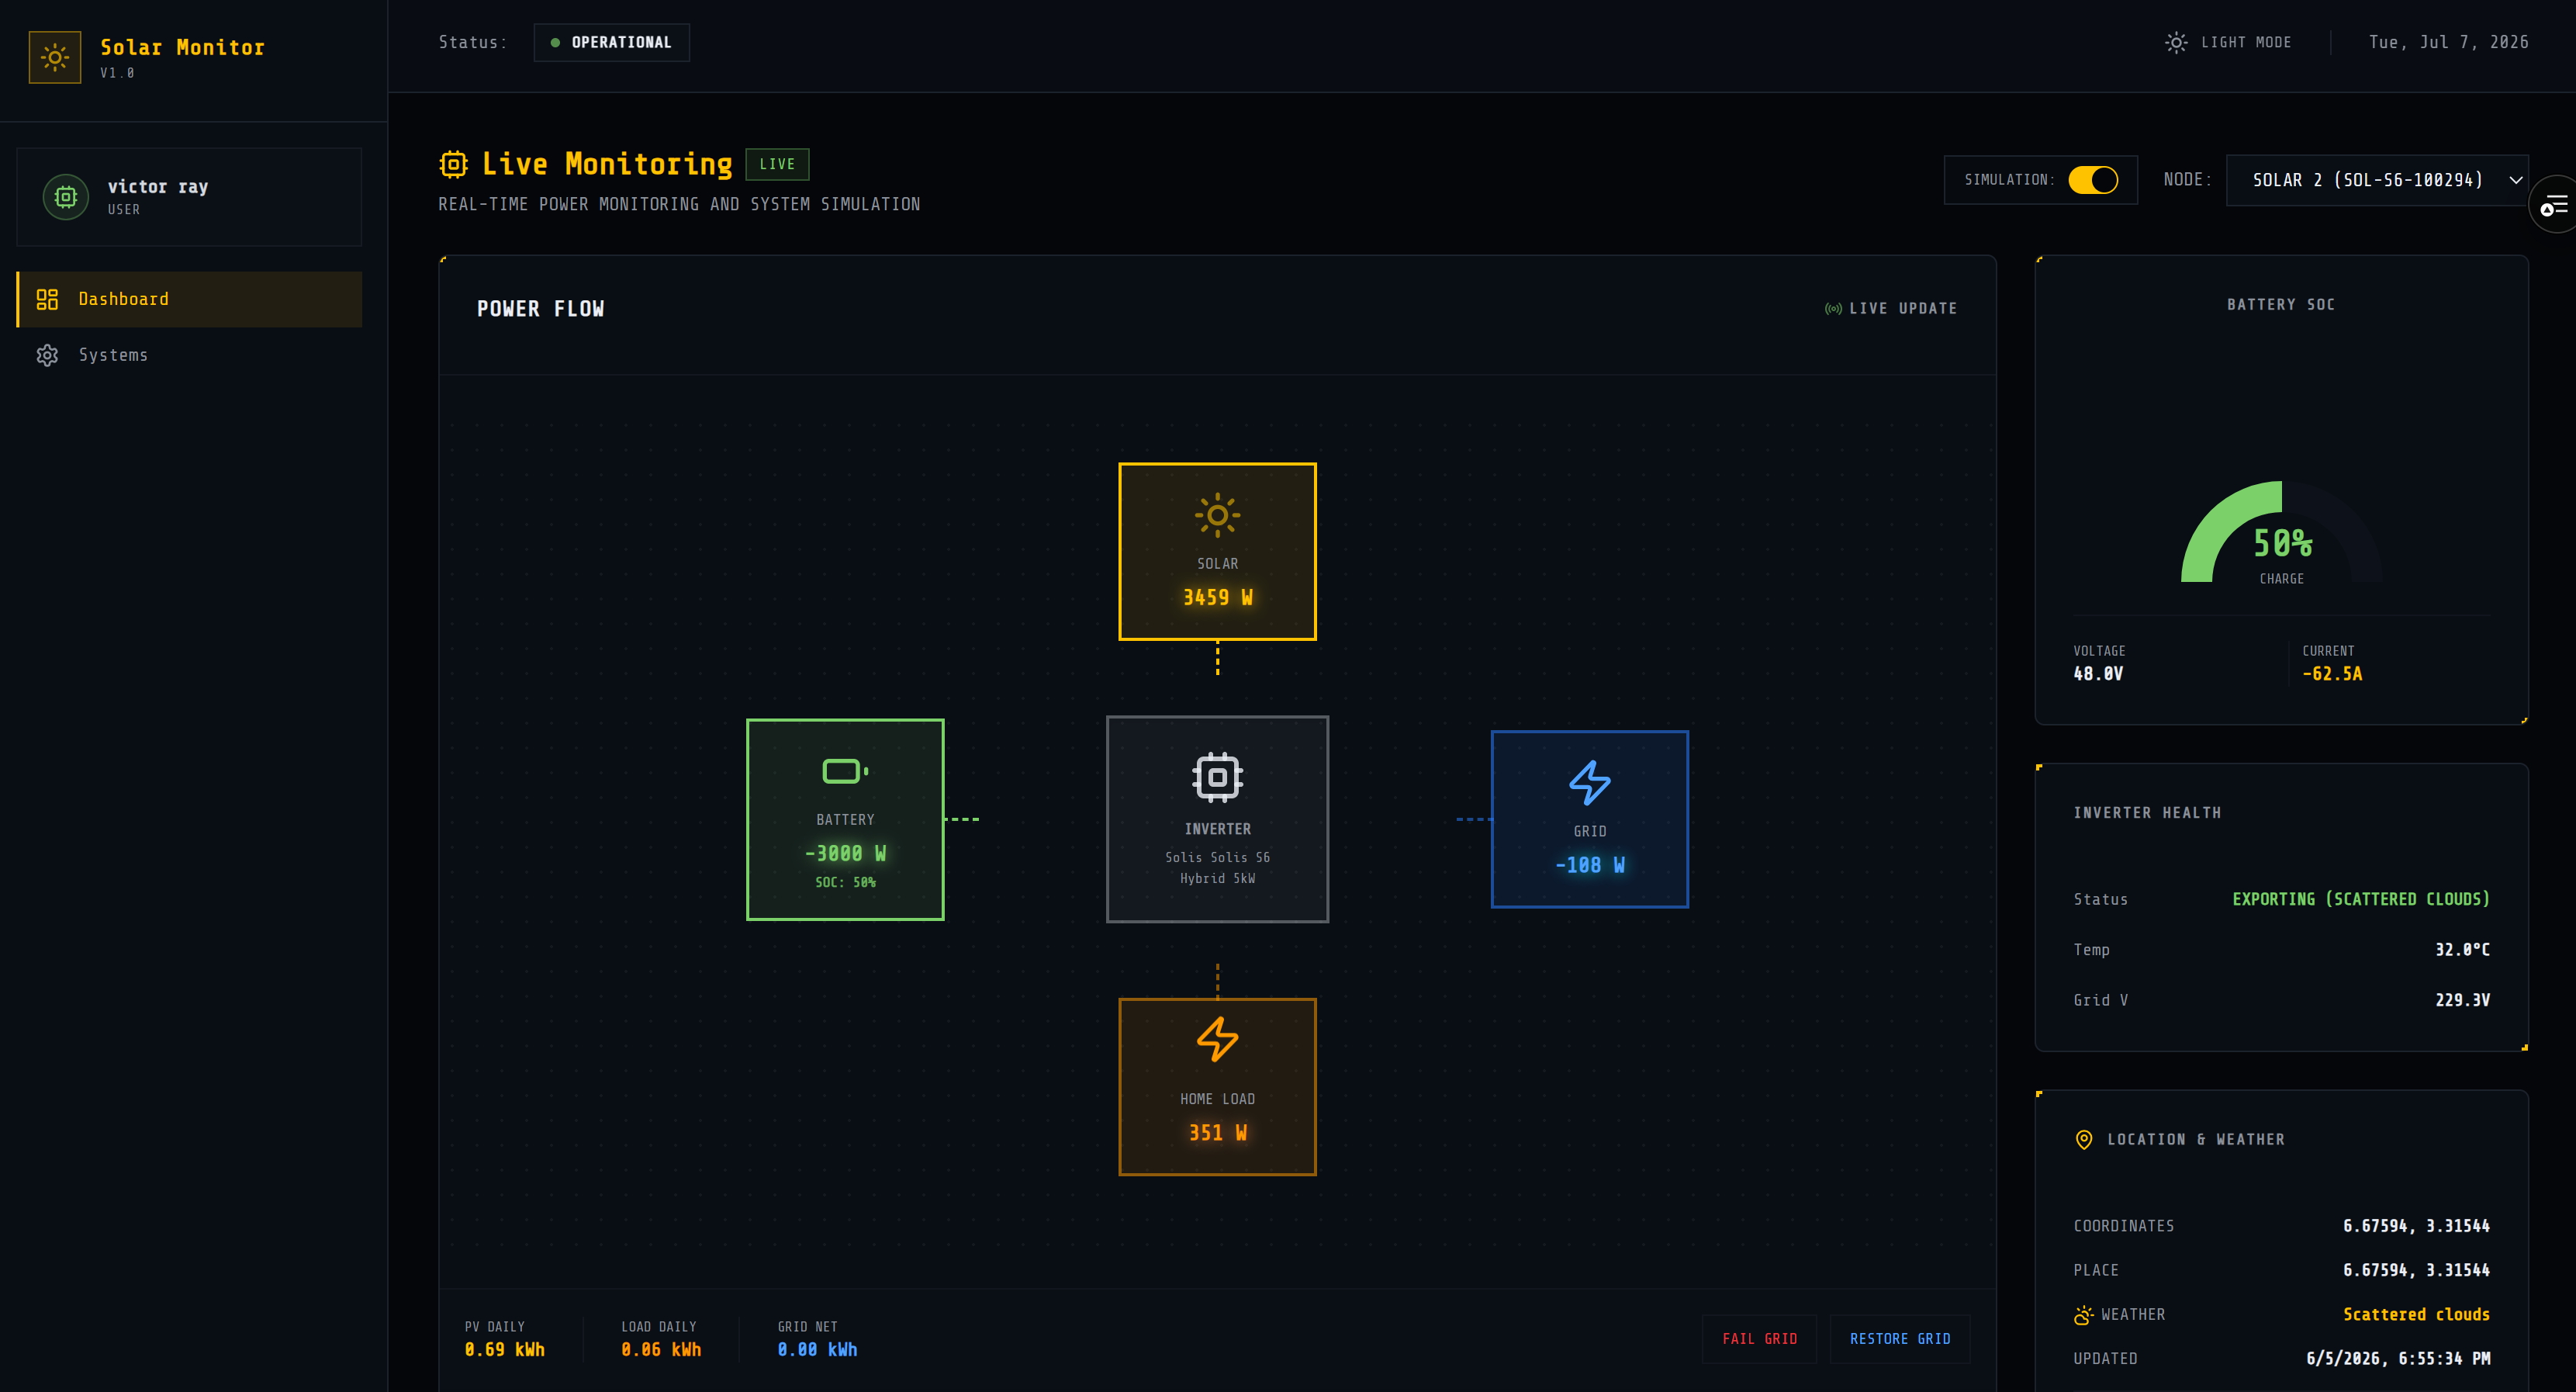This screenshot has width=2576, height=1392.
Task: Click the coordinates value 6.67594, 3.31544
Action: coord(2416,1226)
